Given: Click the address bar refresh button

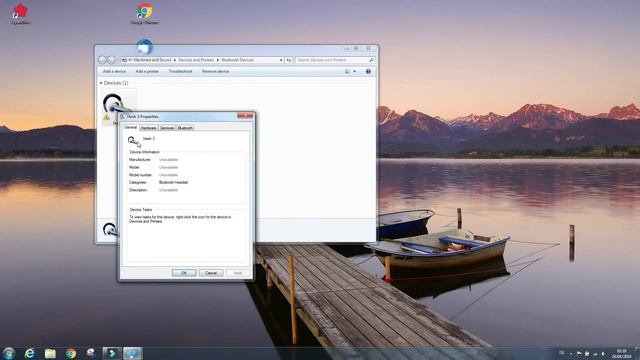Looking at the screenshot, I should pos(289,60).
